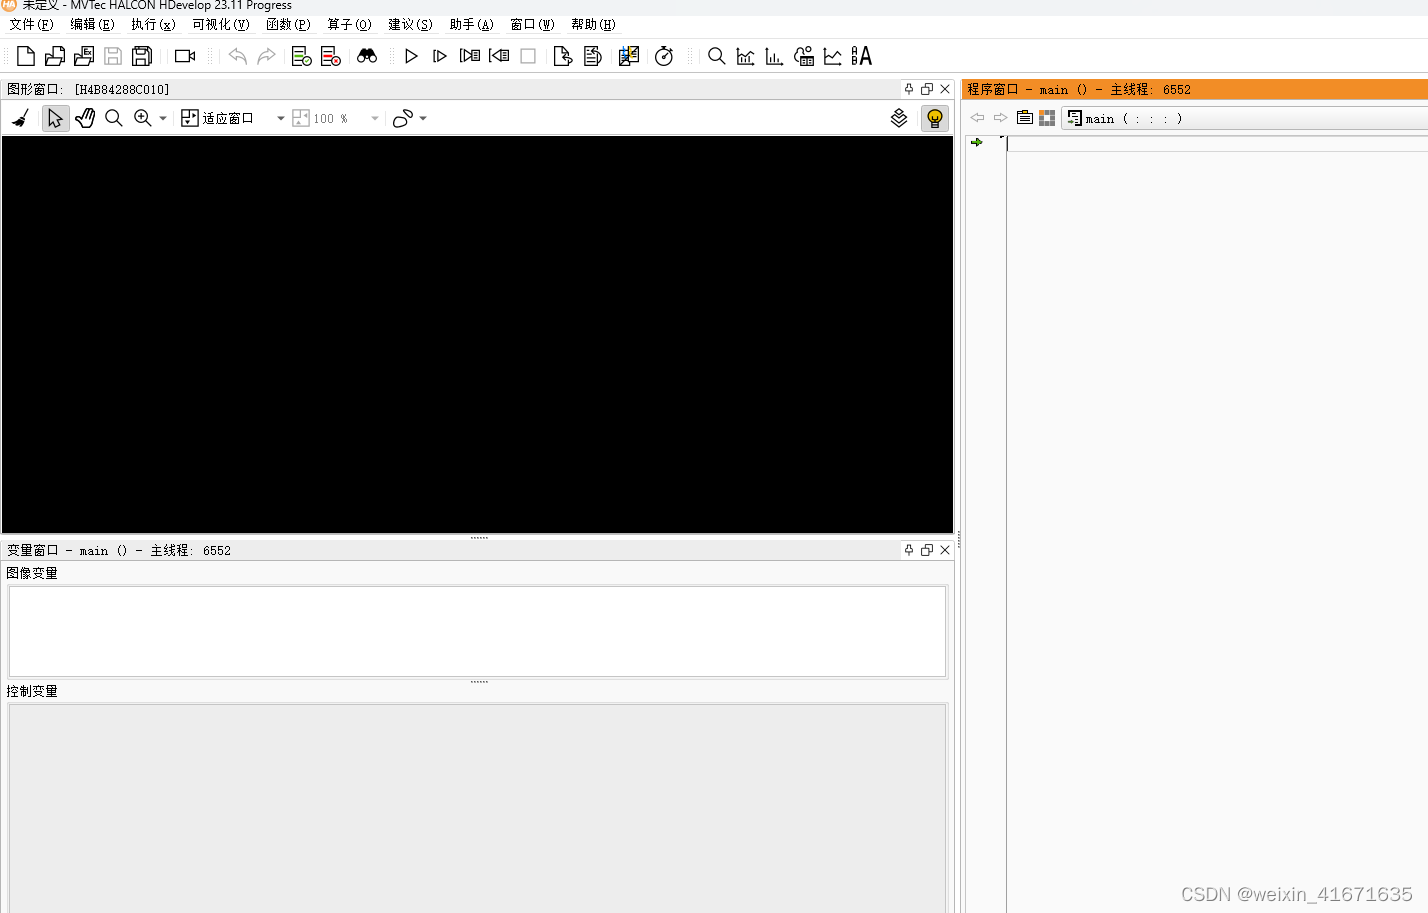
Task: Stop program execution square button
Action: tap(528, 56)
